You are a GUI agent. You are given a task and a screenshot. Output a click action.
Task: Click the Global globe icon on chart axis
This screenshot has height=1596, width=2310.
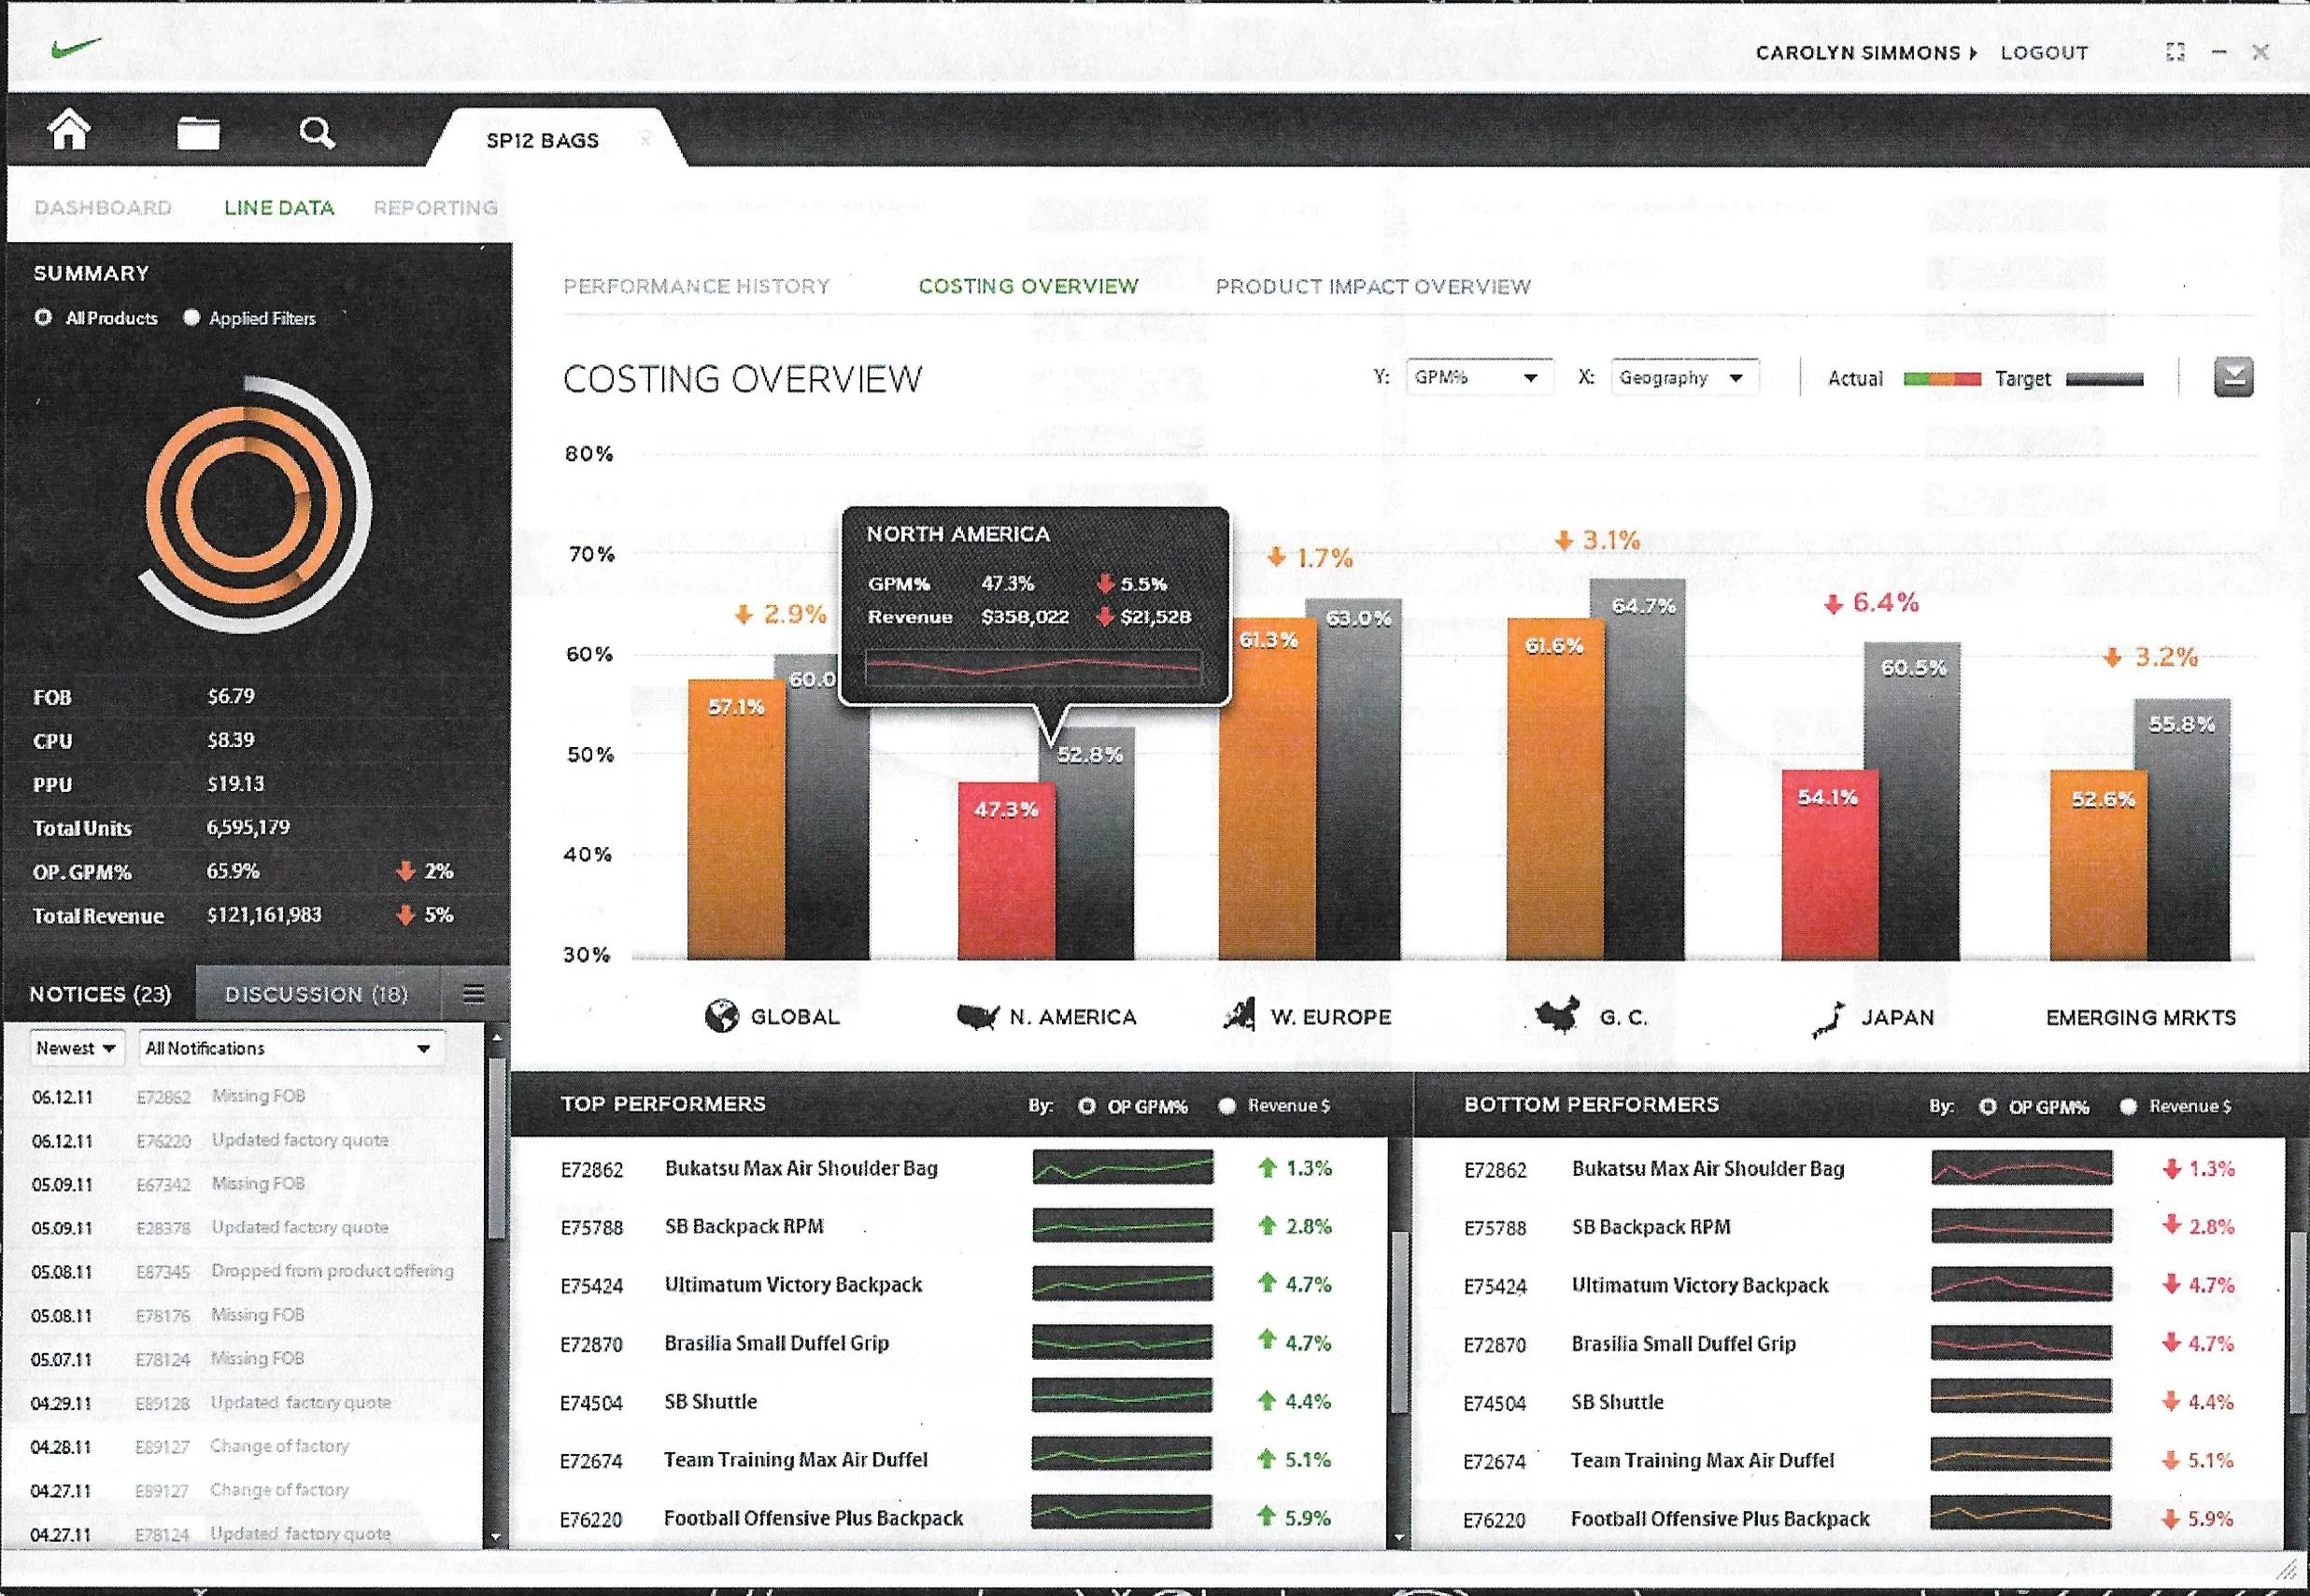click(721, 1016)
